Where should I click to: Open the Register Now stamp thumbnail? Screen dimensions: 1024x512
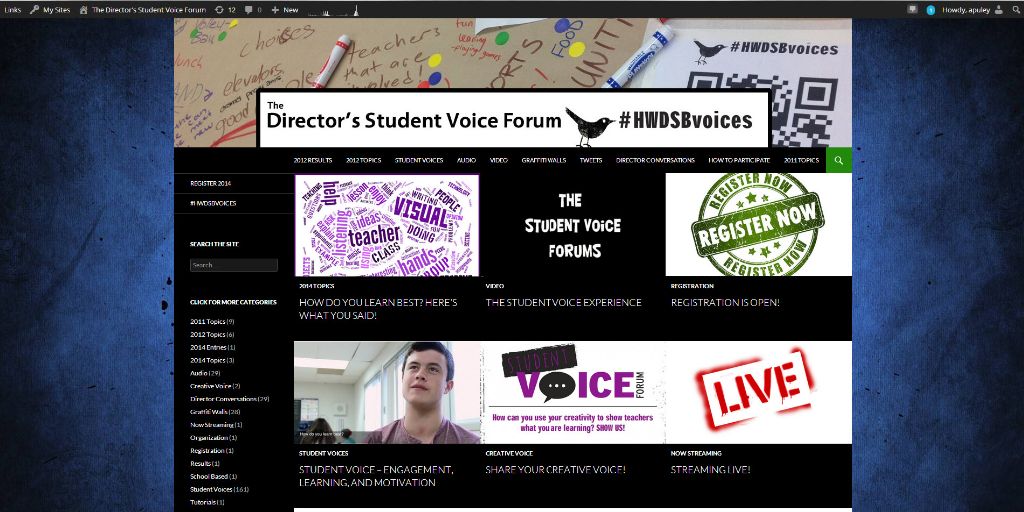point(758,225)
